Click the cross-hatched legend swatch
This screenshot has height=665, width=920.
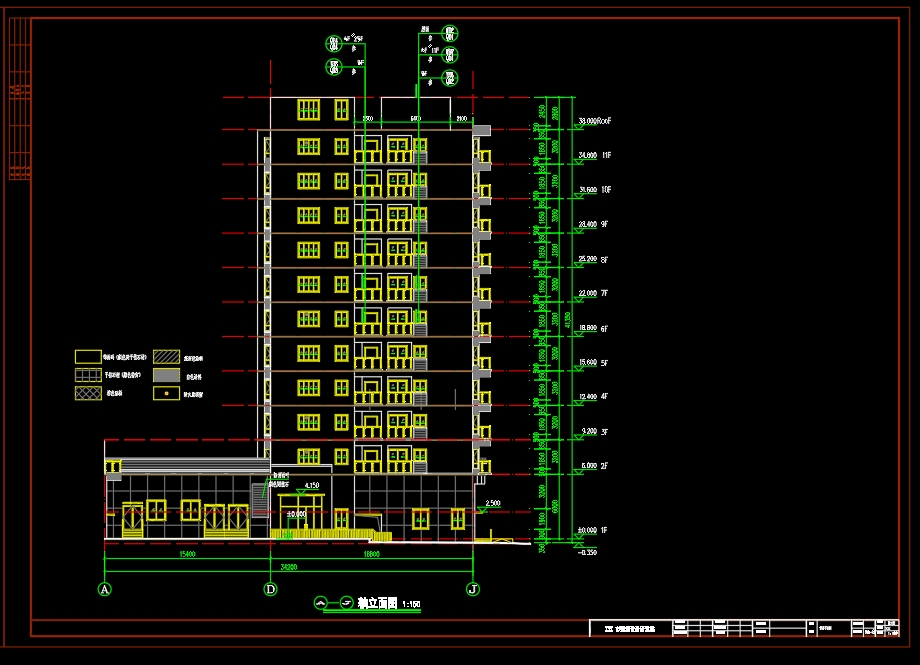(88, 393)
